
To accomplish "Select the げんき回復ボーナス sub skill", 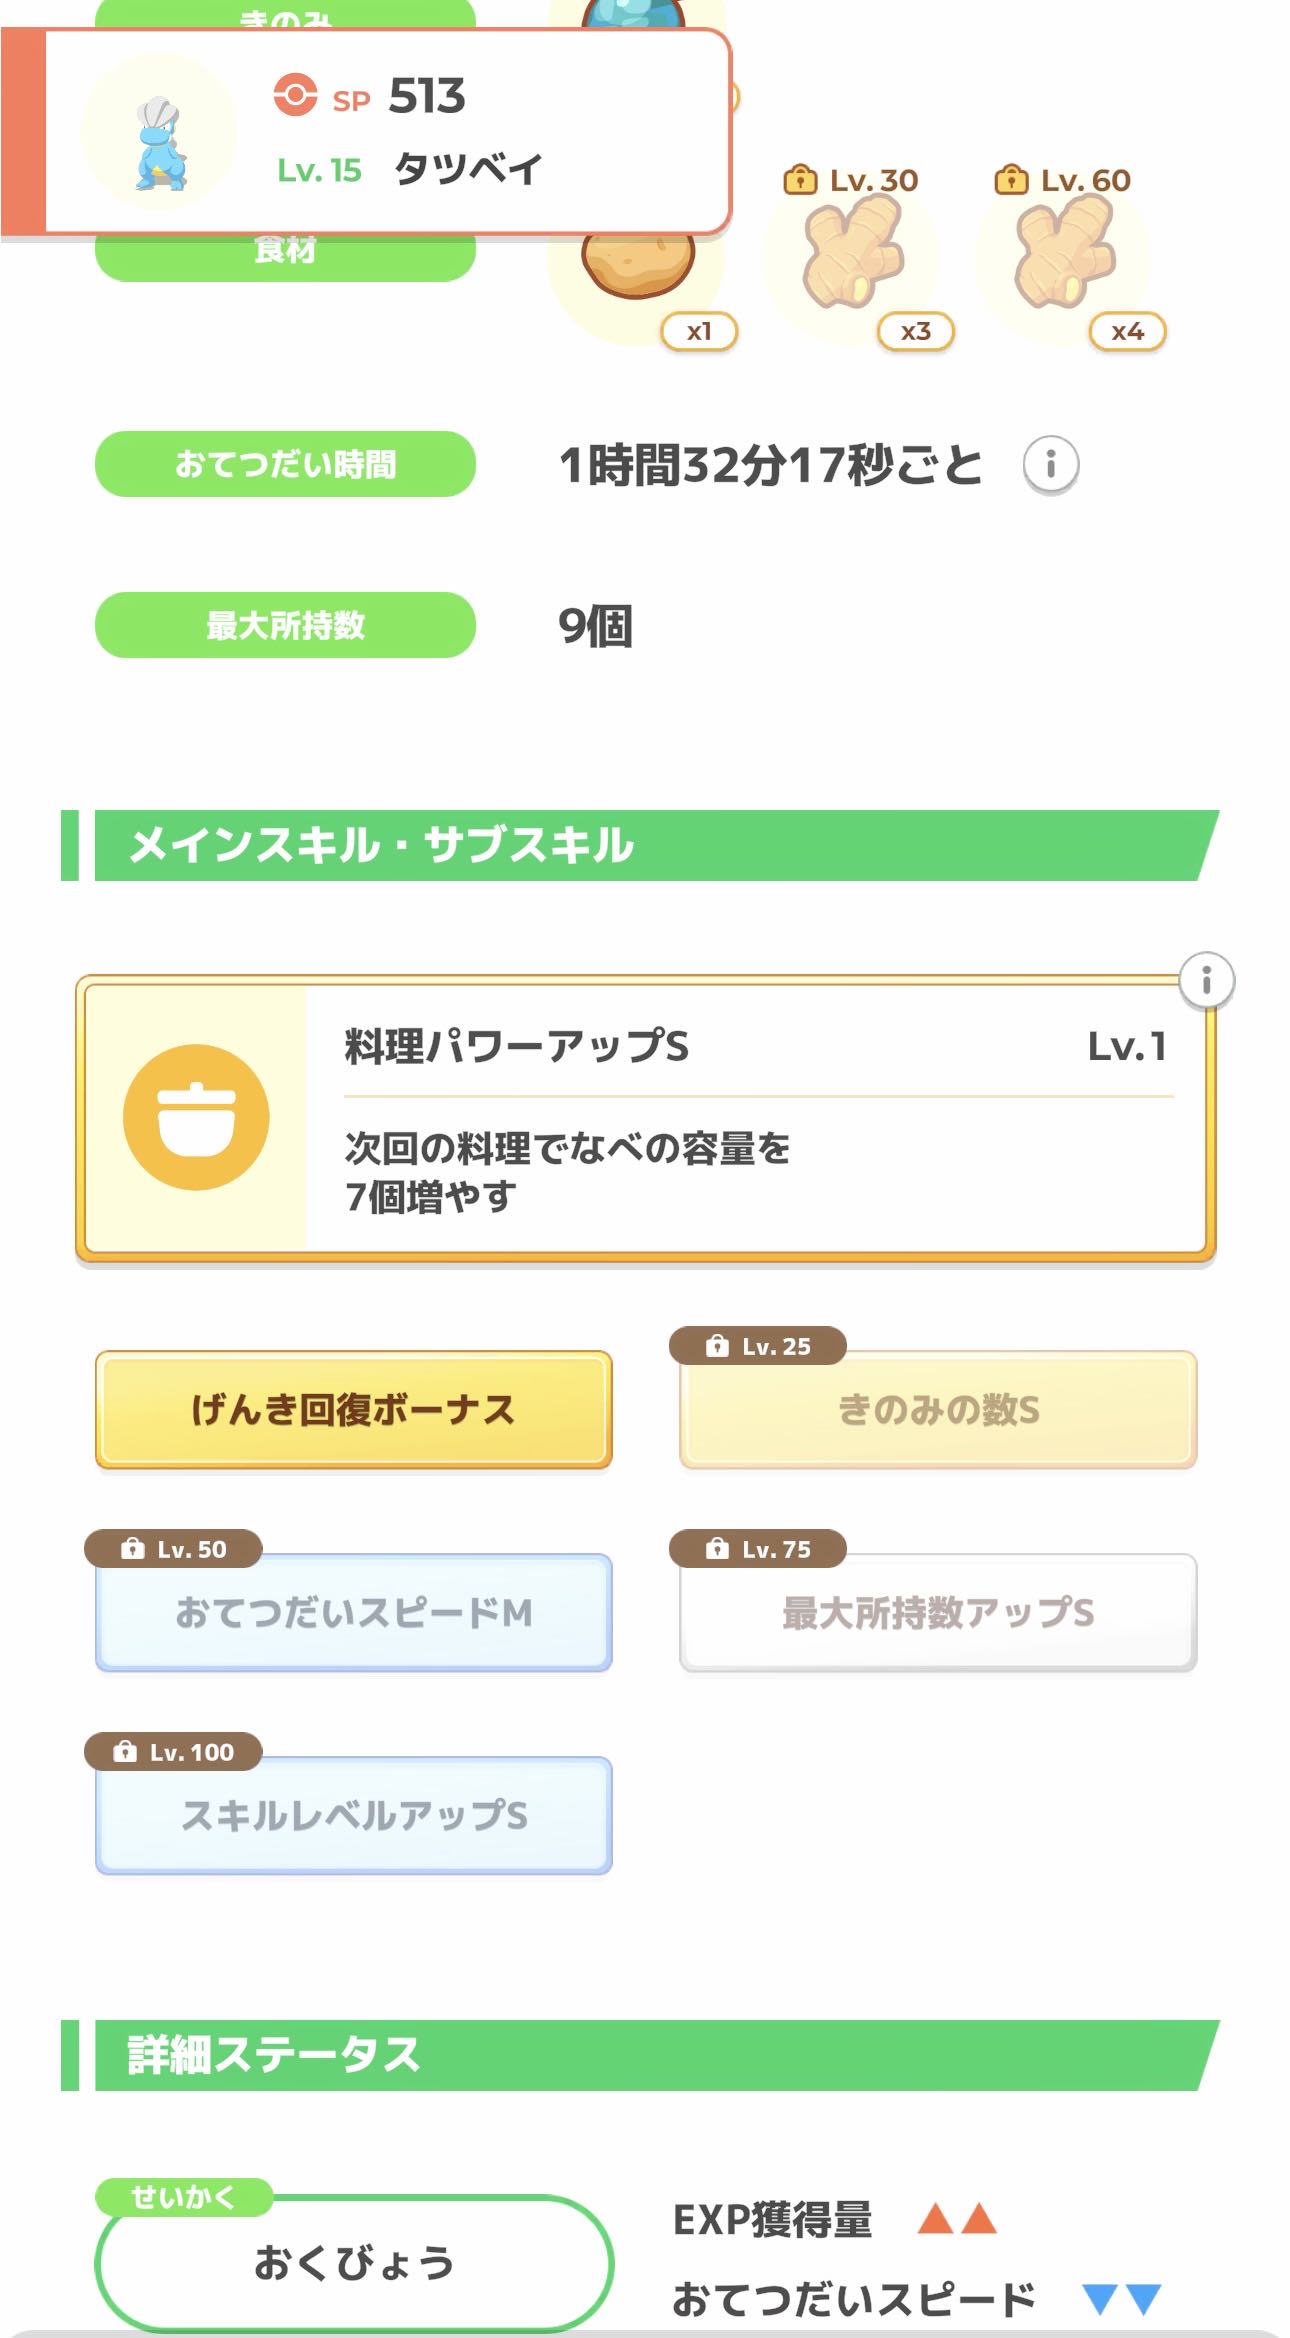I will click(353, 1410).
